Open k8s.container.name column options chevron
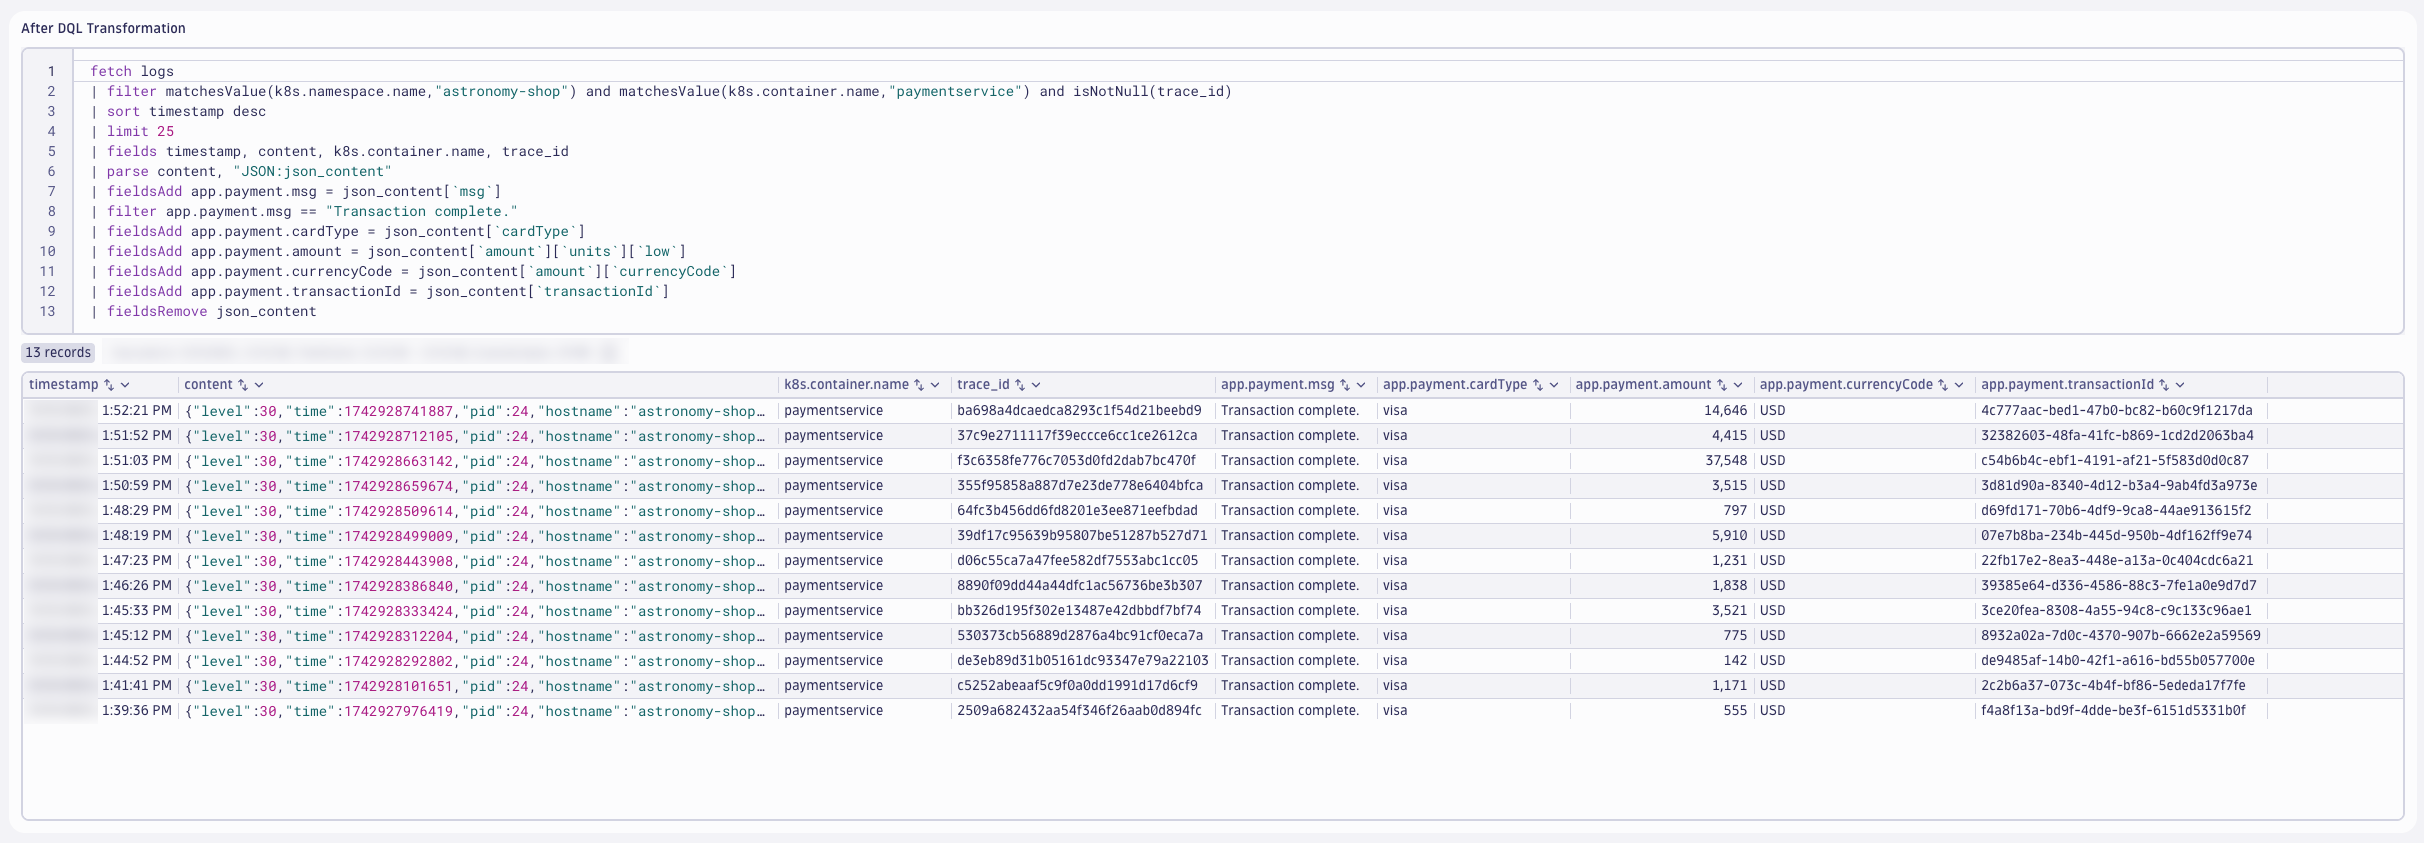Image resolution: width=2424 pixels, height=843 pixels. point(935,385)
